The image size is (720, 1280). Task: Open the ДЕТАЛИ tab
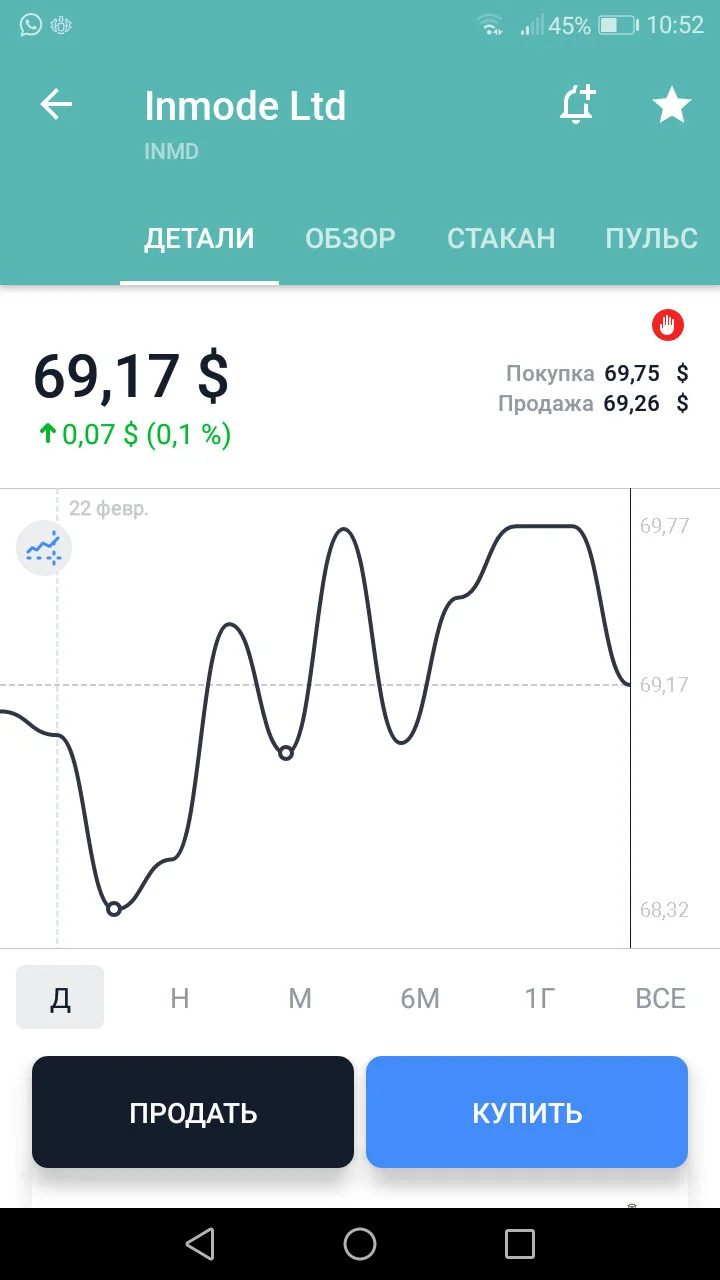[x=199, y=238]
